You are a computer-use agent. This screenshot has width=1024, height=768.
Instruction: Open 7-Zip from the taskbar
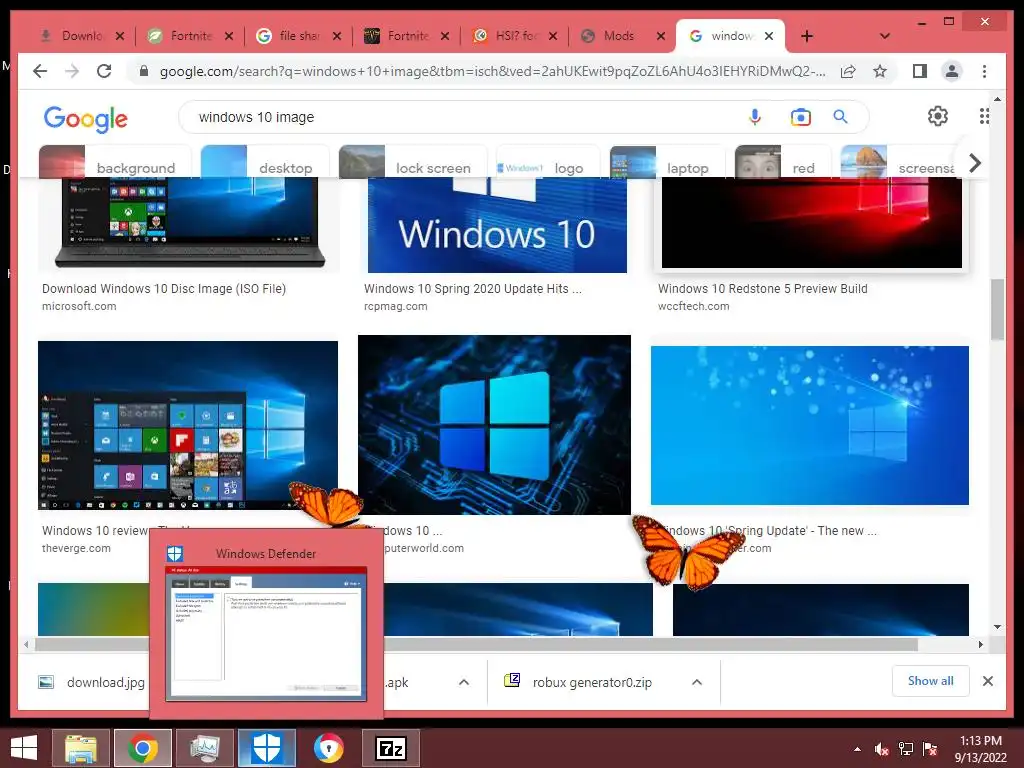click(391, 748)
